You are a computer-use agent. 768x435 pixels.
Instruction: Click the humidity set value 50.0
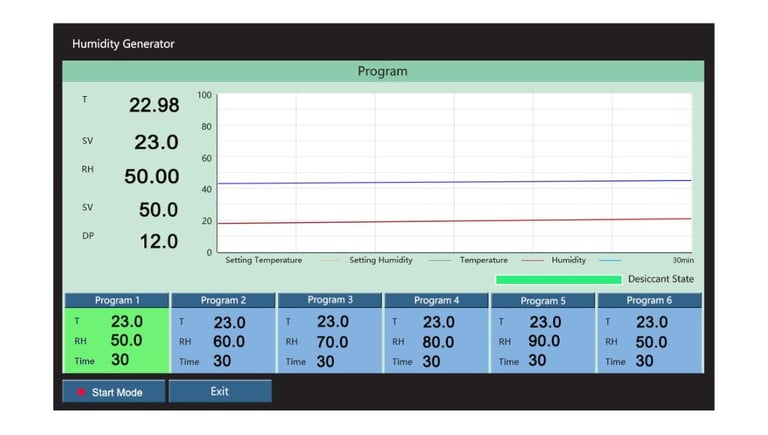pyautogui.click(x=158, y=210)
